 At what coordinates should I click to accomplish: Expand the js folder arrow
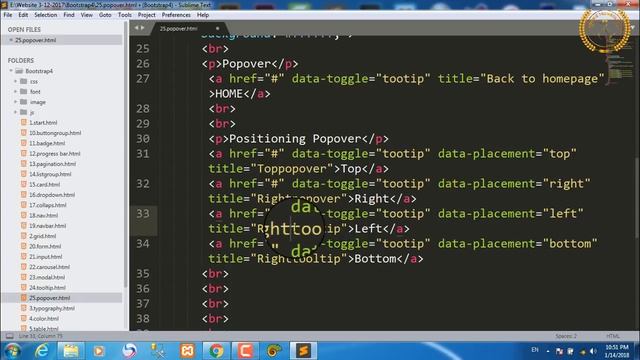16,112
